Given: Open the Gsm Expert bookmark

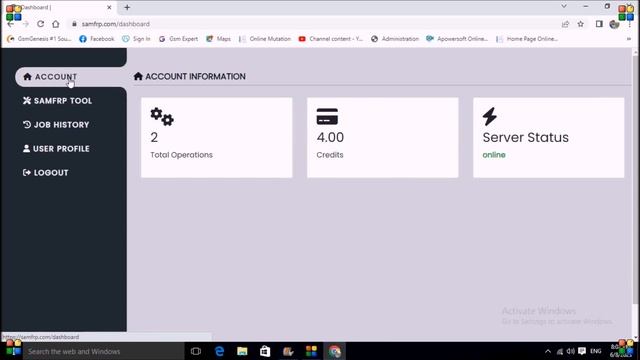Looking at the screenshot, I should [x=178, y=39].
